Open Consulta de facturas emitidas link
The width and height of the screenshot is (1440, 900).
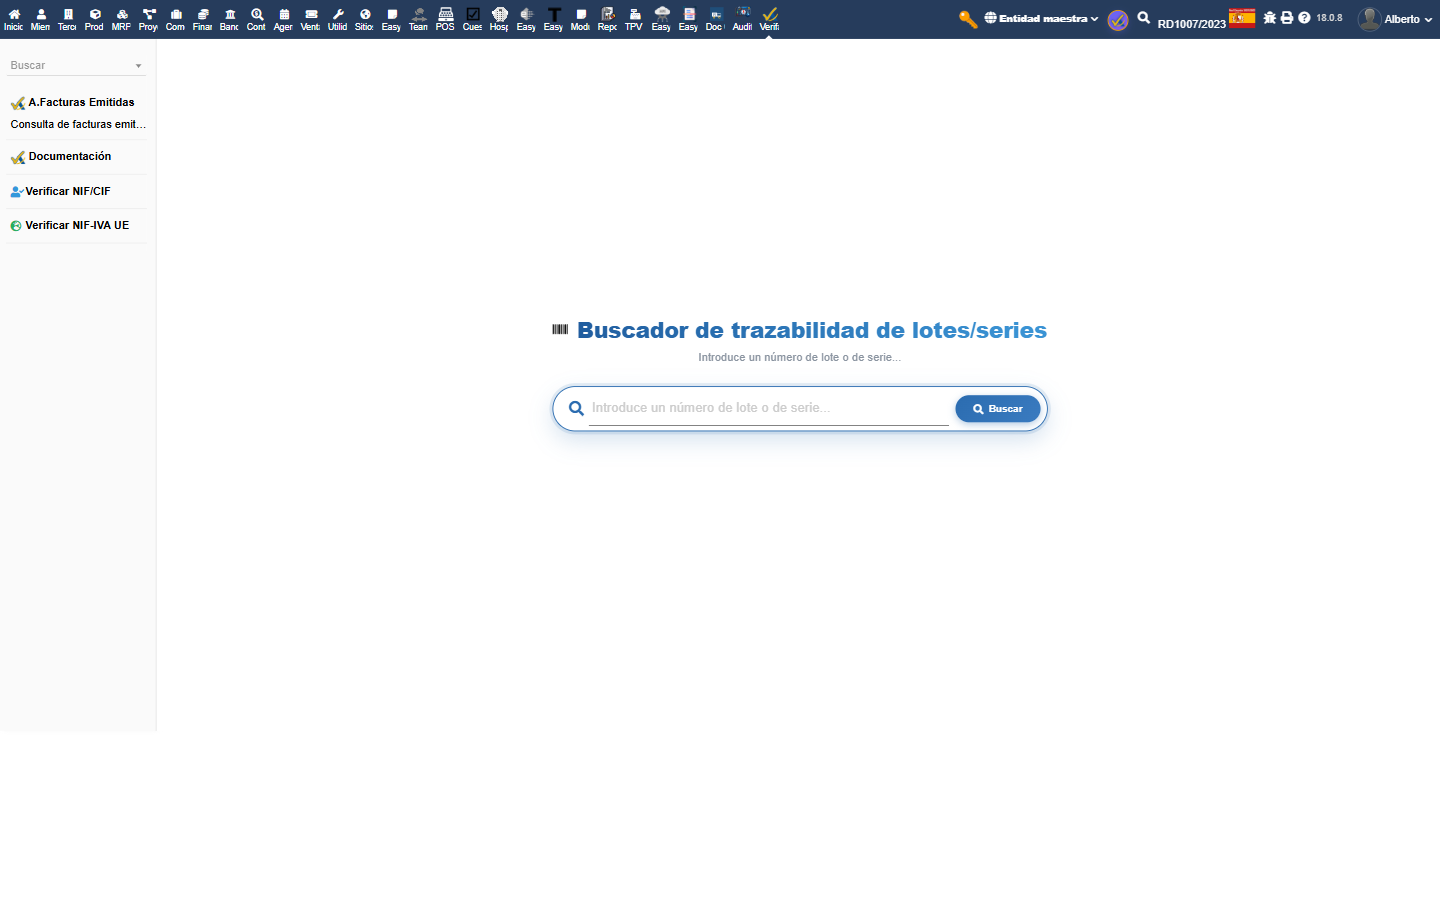78,124
